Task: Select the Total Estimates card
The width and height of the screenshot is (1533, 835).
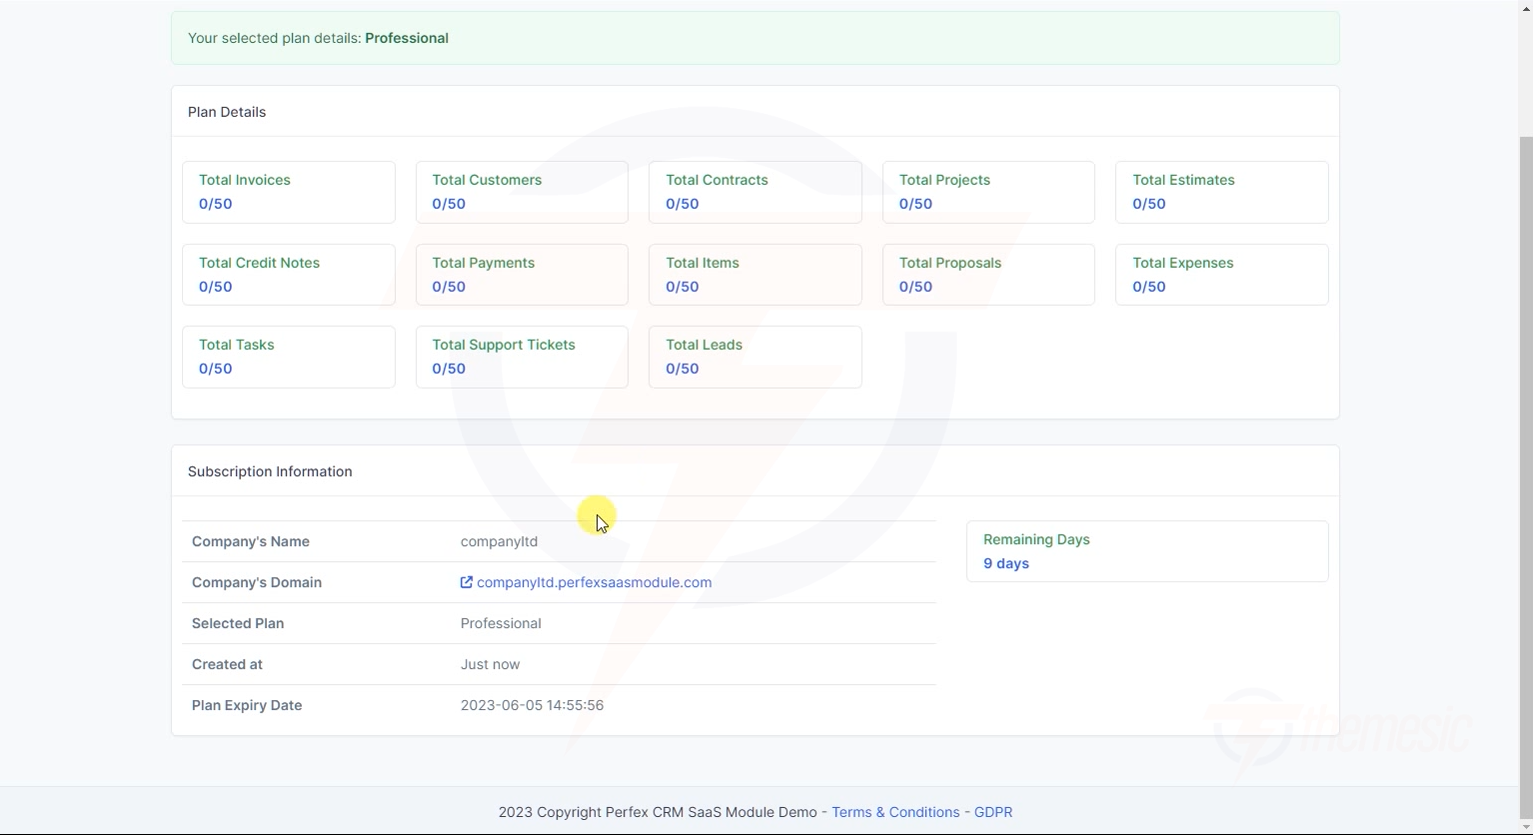Action: click(1221, 192)
